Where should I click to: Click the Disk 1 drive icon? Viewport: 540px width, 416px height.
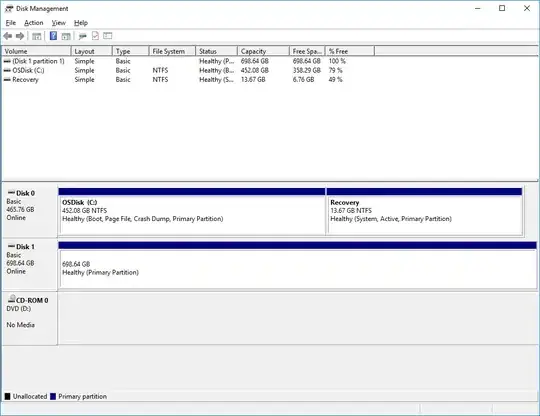(x=11, y=246)
